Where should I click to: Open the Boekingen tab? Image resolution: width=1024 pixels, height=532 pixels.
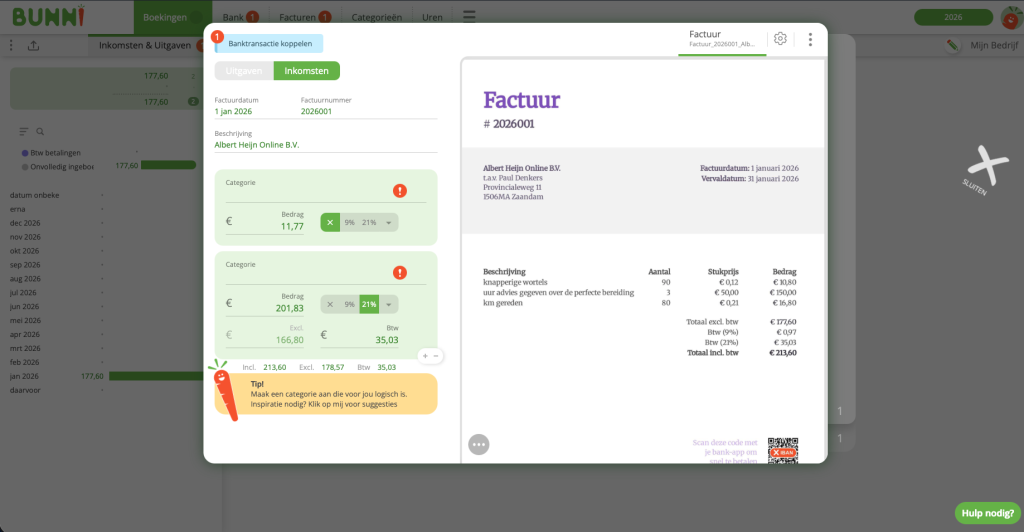[x=172, y=17]
